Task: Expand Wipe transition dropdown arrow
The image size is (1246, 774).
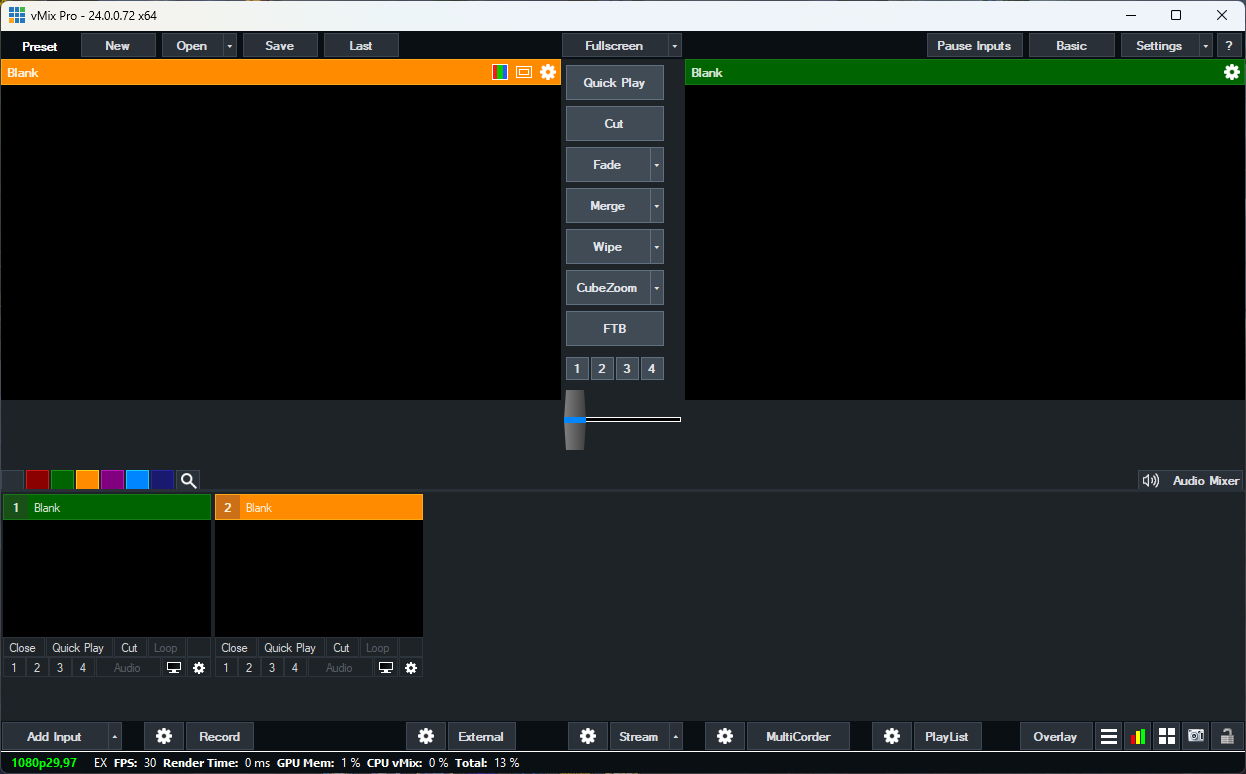Action: click(657, 247)
